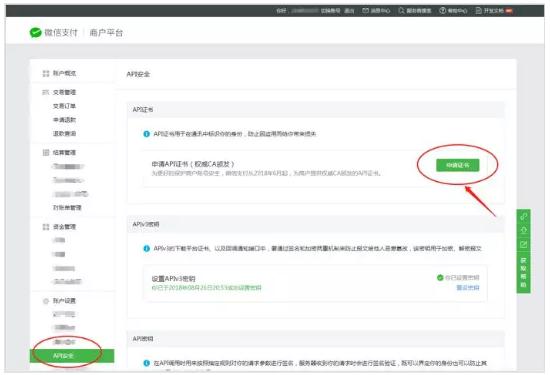Click the green check icon beside 已设置密钥
The image size is (550, 375).
440,277
